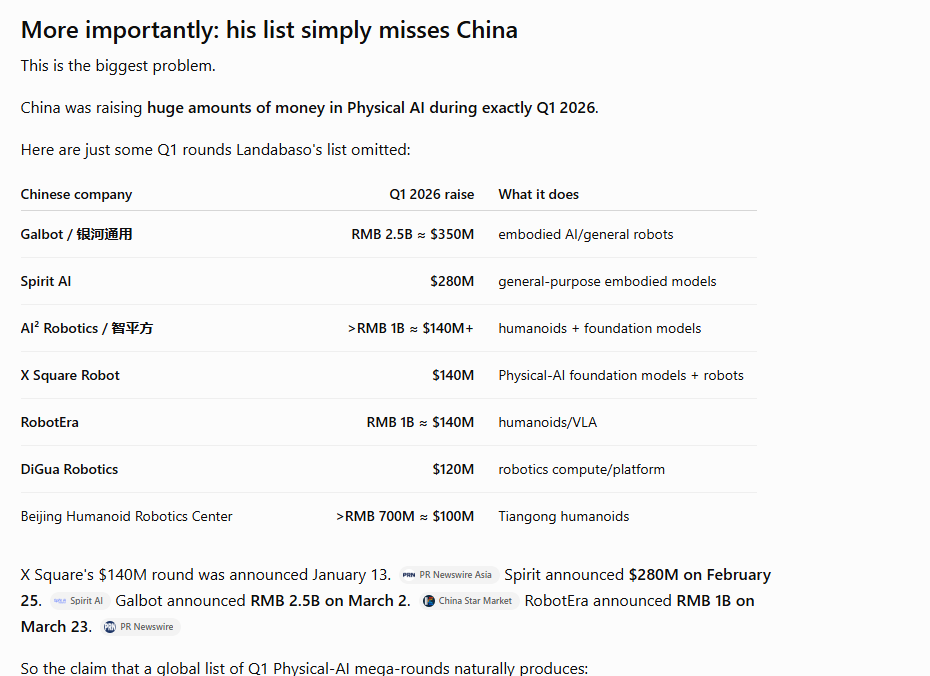Open the PR Newswire citation after March 23
The image size is (930, 676).
point(140,627)
